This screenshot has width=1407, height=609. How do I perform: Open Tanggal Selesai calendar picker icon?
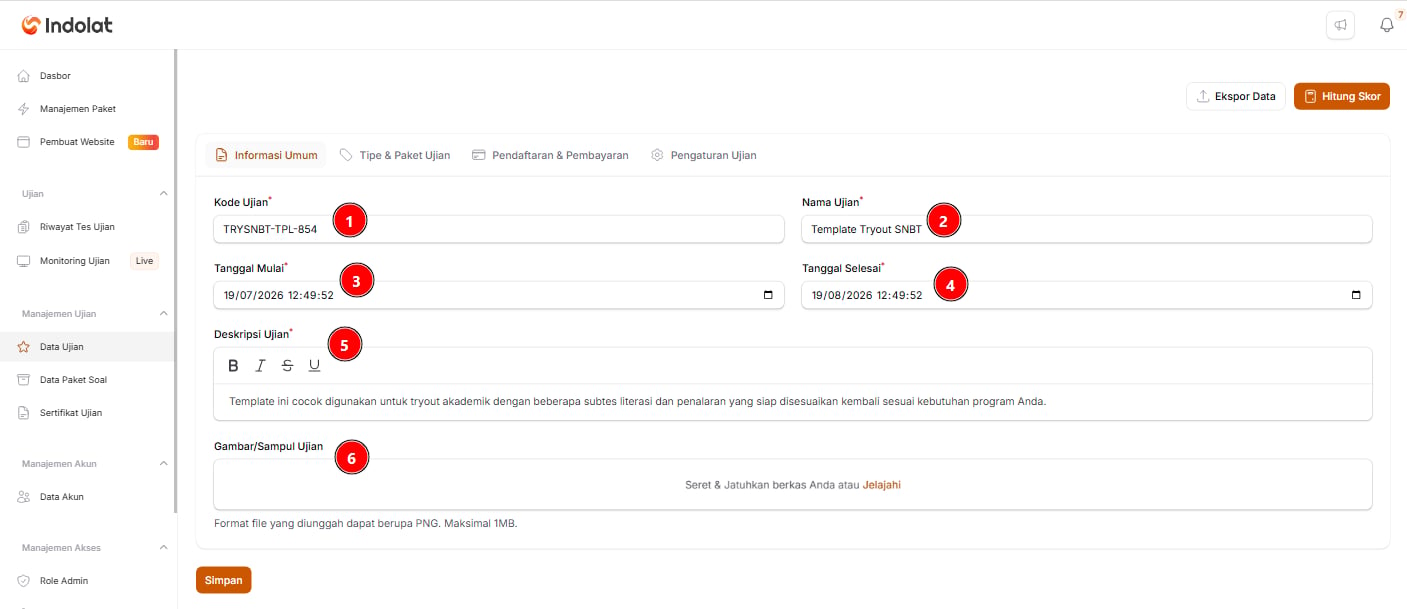coord(1356,295)
